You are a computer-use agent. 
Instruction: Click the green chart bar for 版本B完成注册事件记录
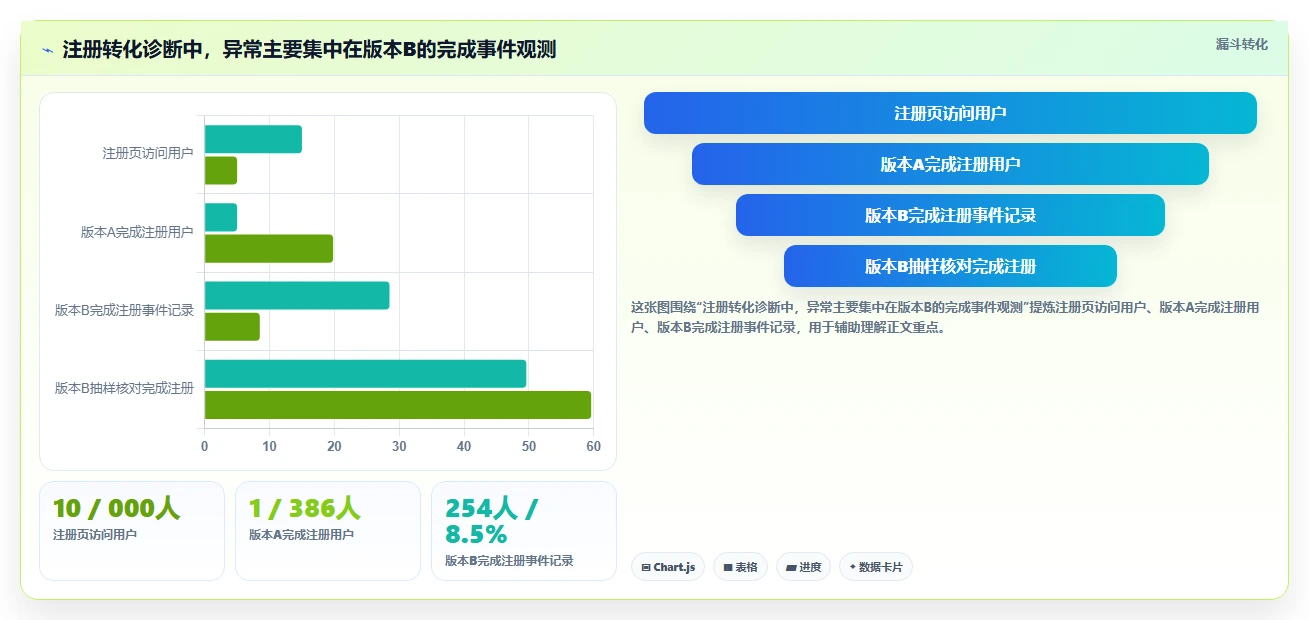pyautogui.click(x=232, y=327)
